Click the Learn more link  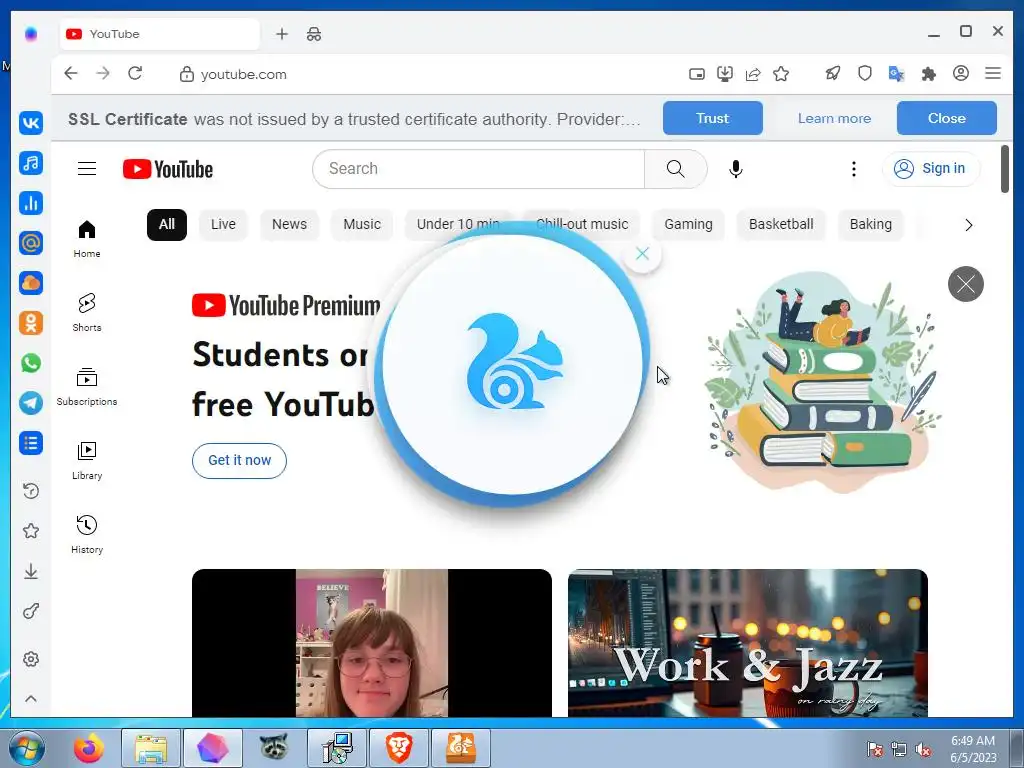coord(834,118)
